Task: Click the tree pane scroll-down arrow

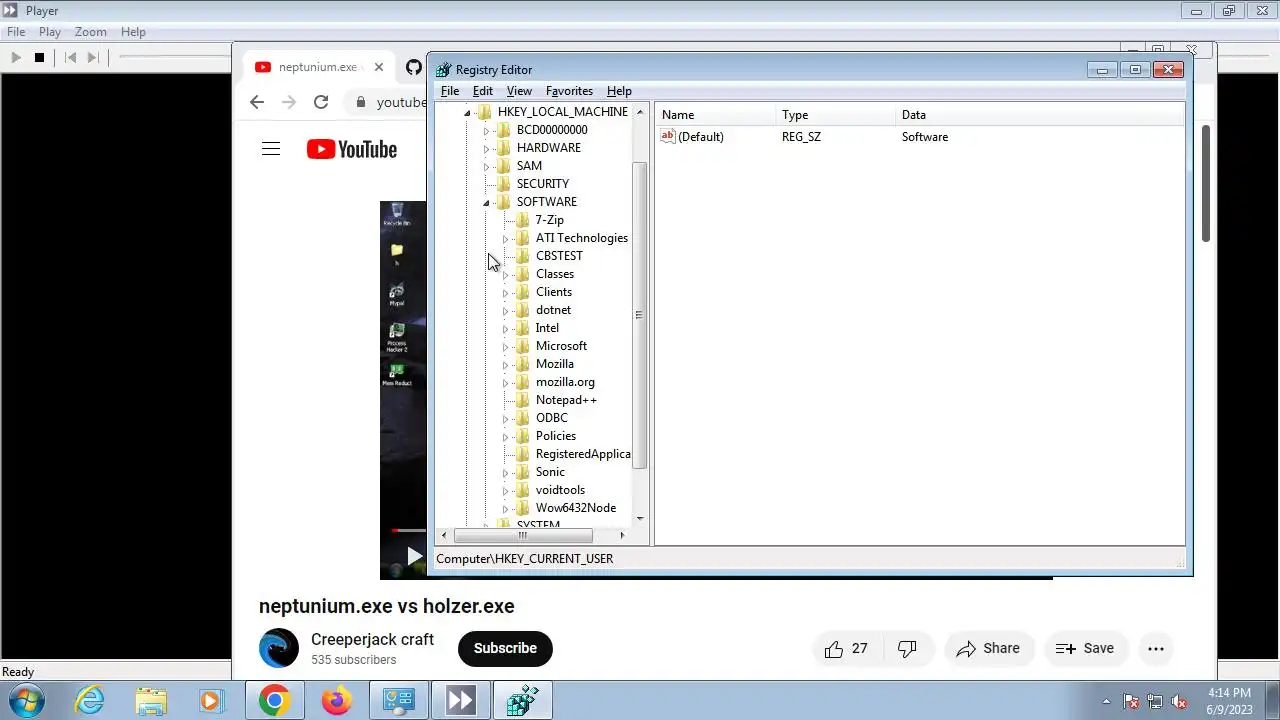Action: [x=640, y=519]
